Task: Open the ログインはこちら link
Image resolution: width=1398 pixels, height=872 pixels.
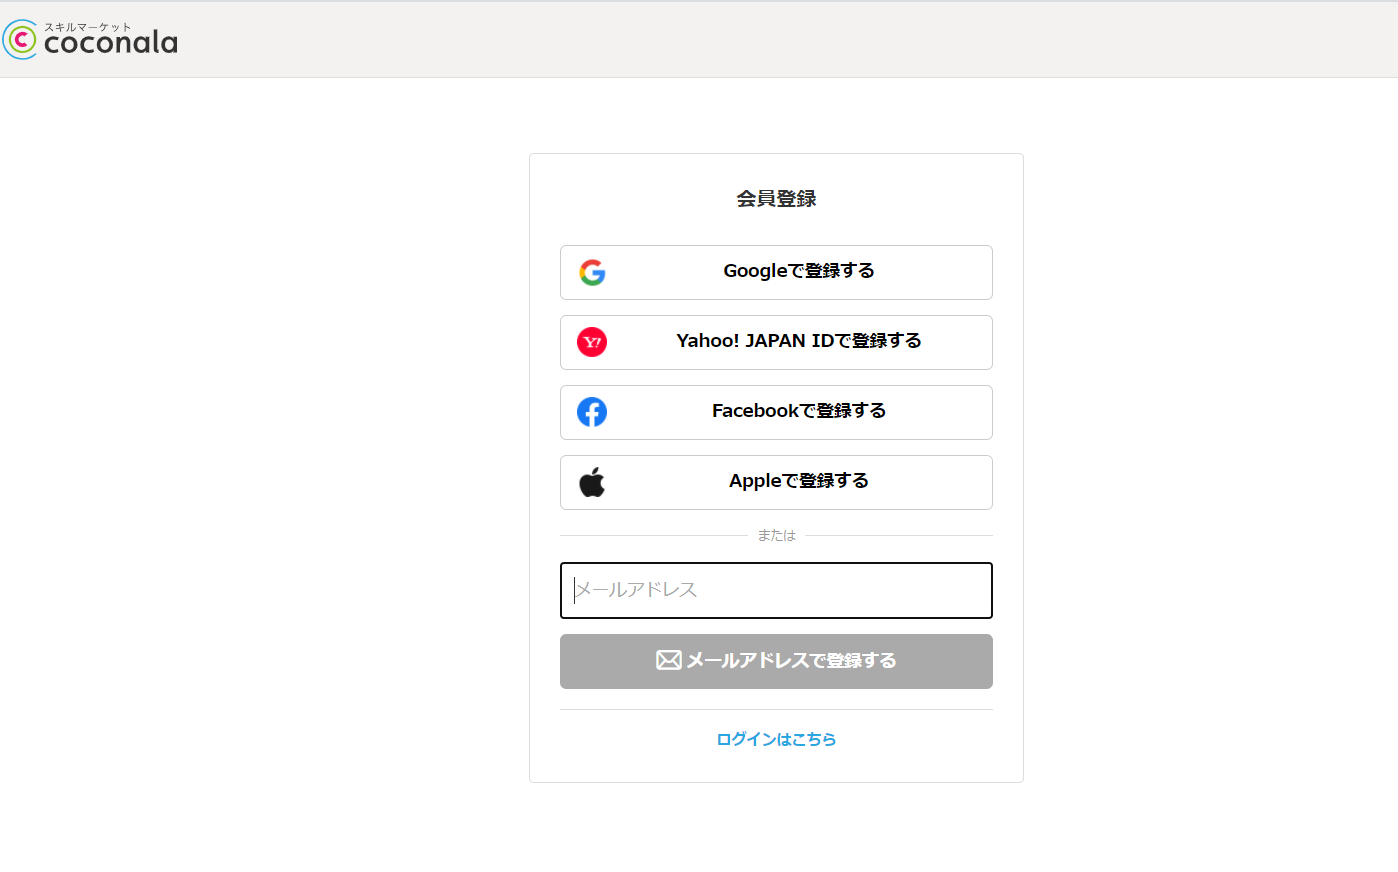Action: click(776, 739)
